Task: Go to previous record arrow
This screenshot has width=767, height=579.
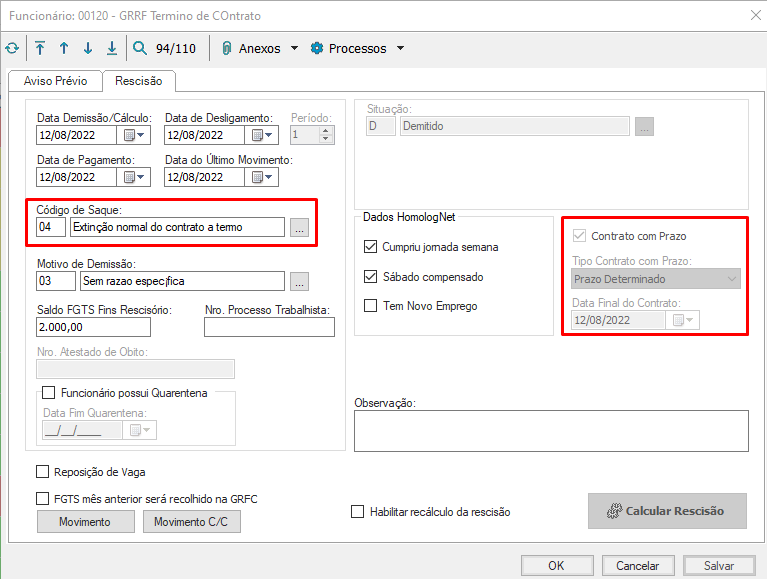Action: point(64,48)
